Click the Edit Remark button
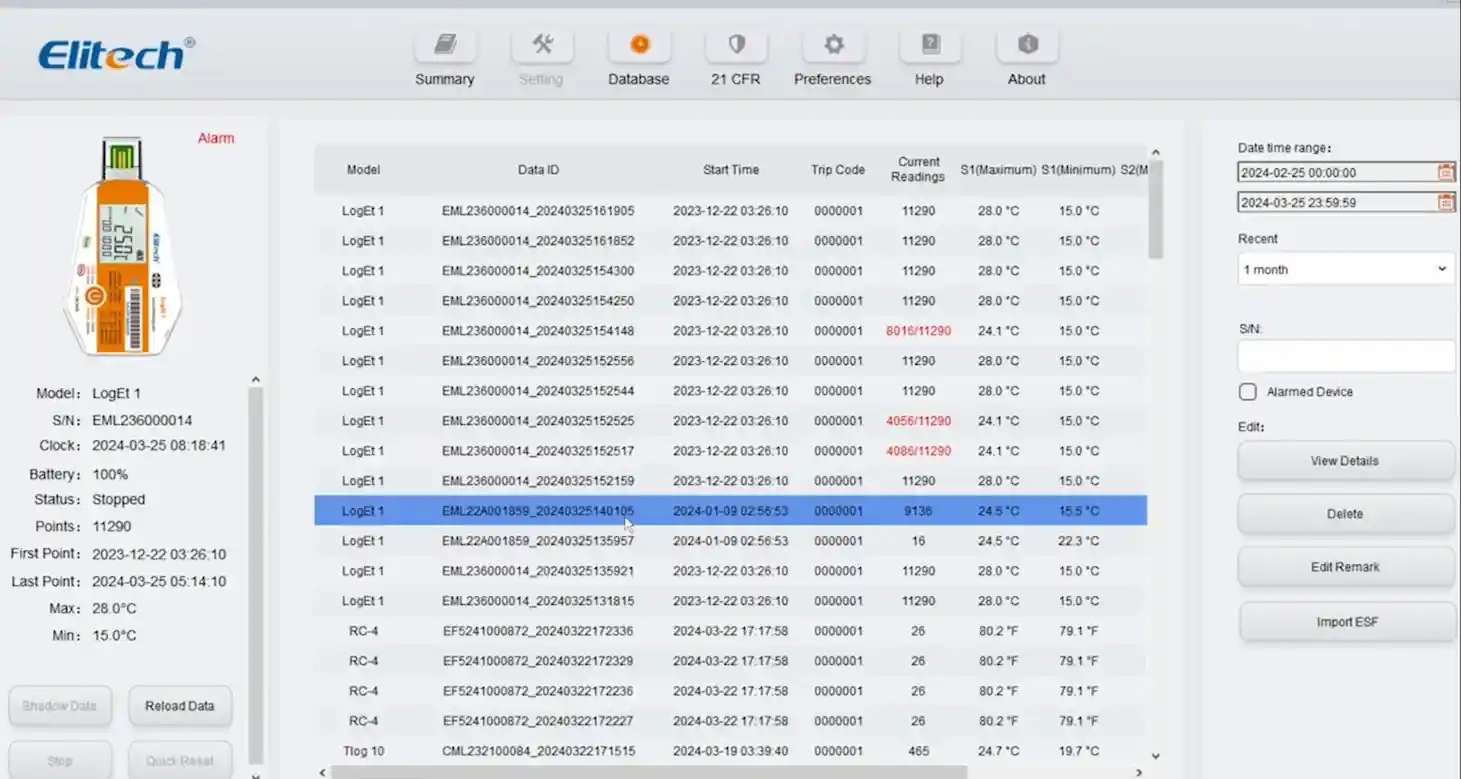 coord(1346,567)
